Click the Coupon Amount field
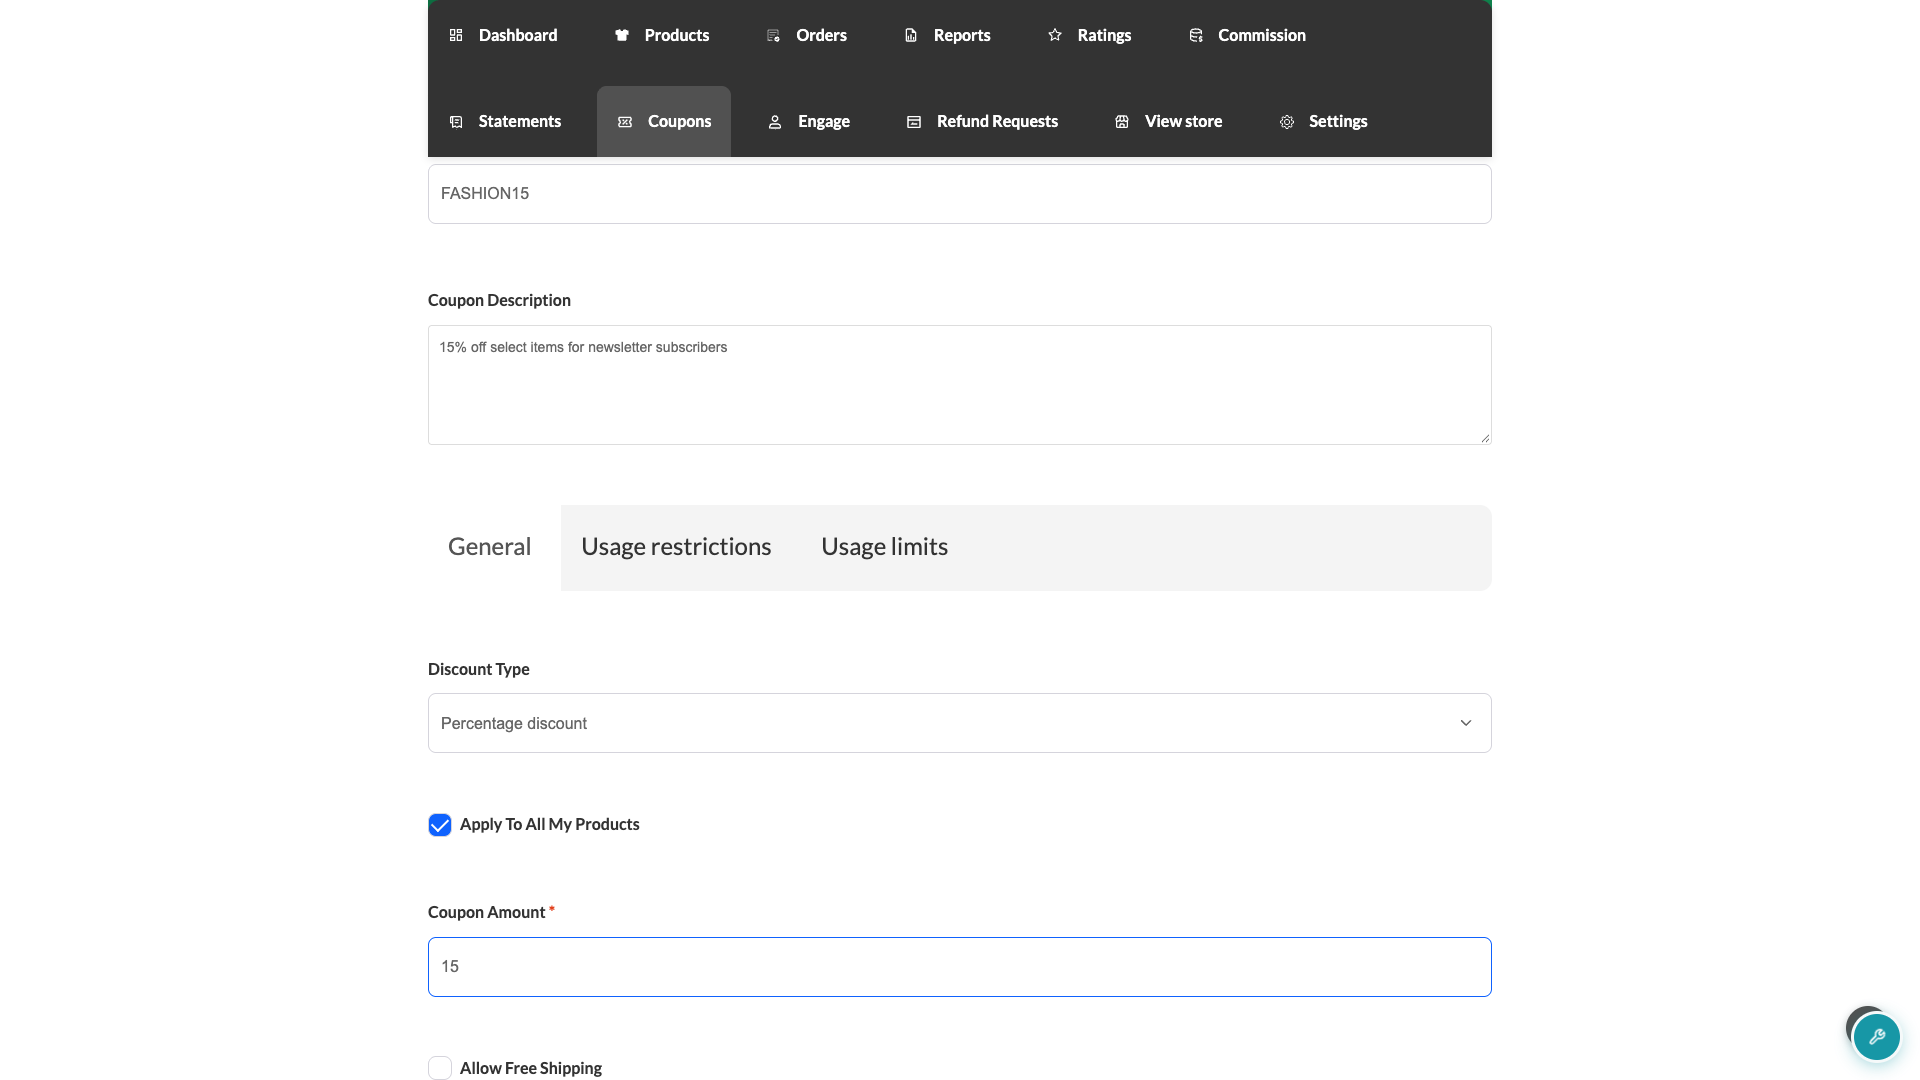The height and width of the screenshot is (1080, 1920). [x=960, y=967]
